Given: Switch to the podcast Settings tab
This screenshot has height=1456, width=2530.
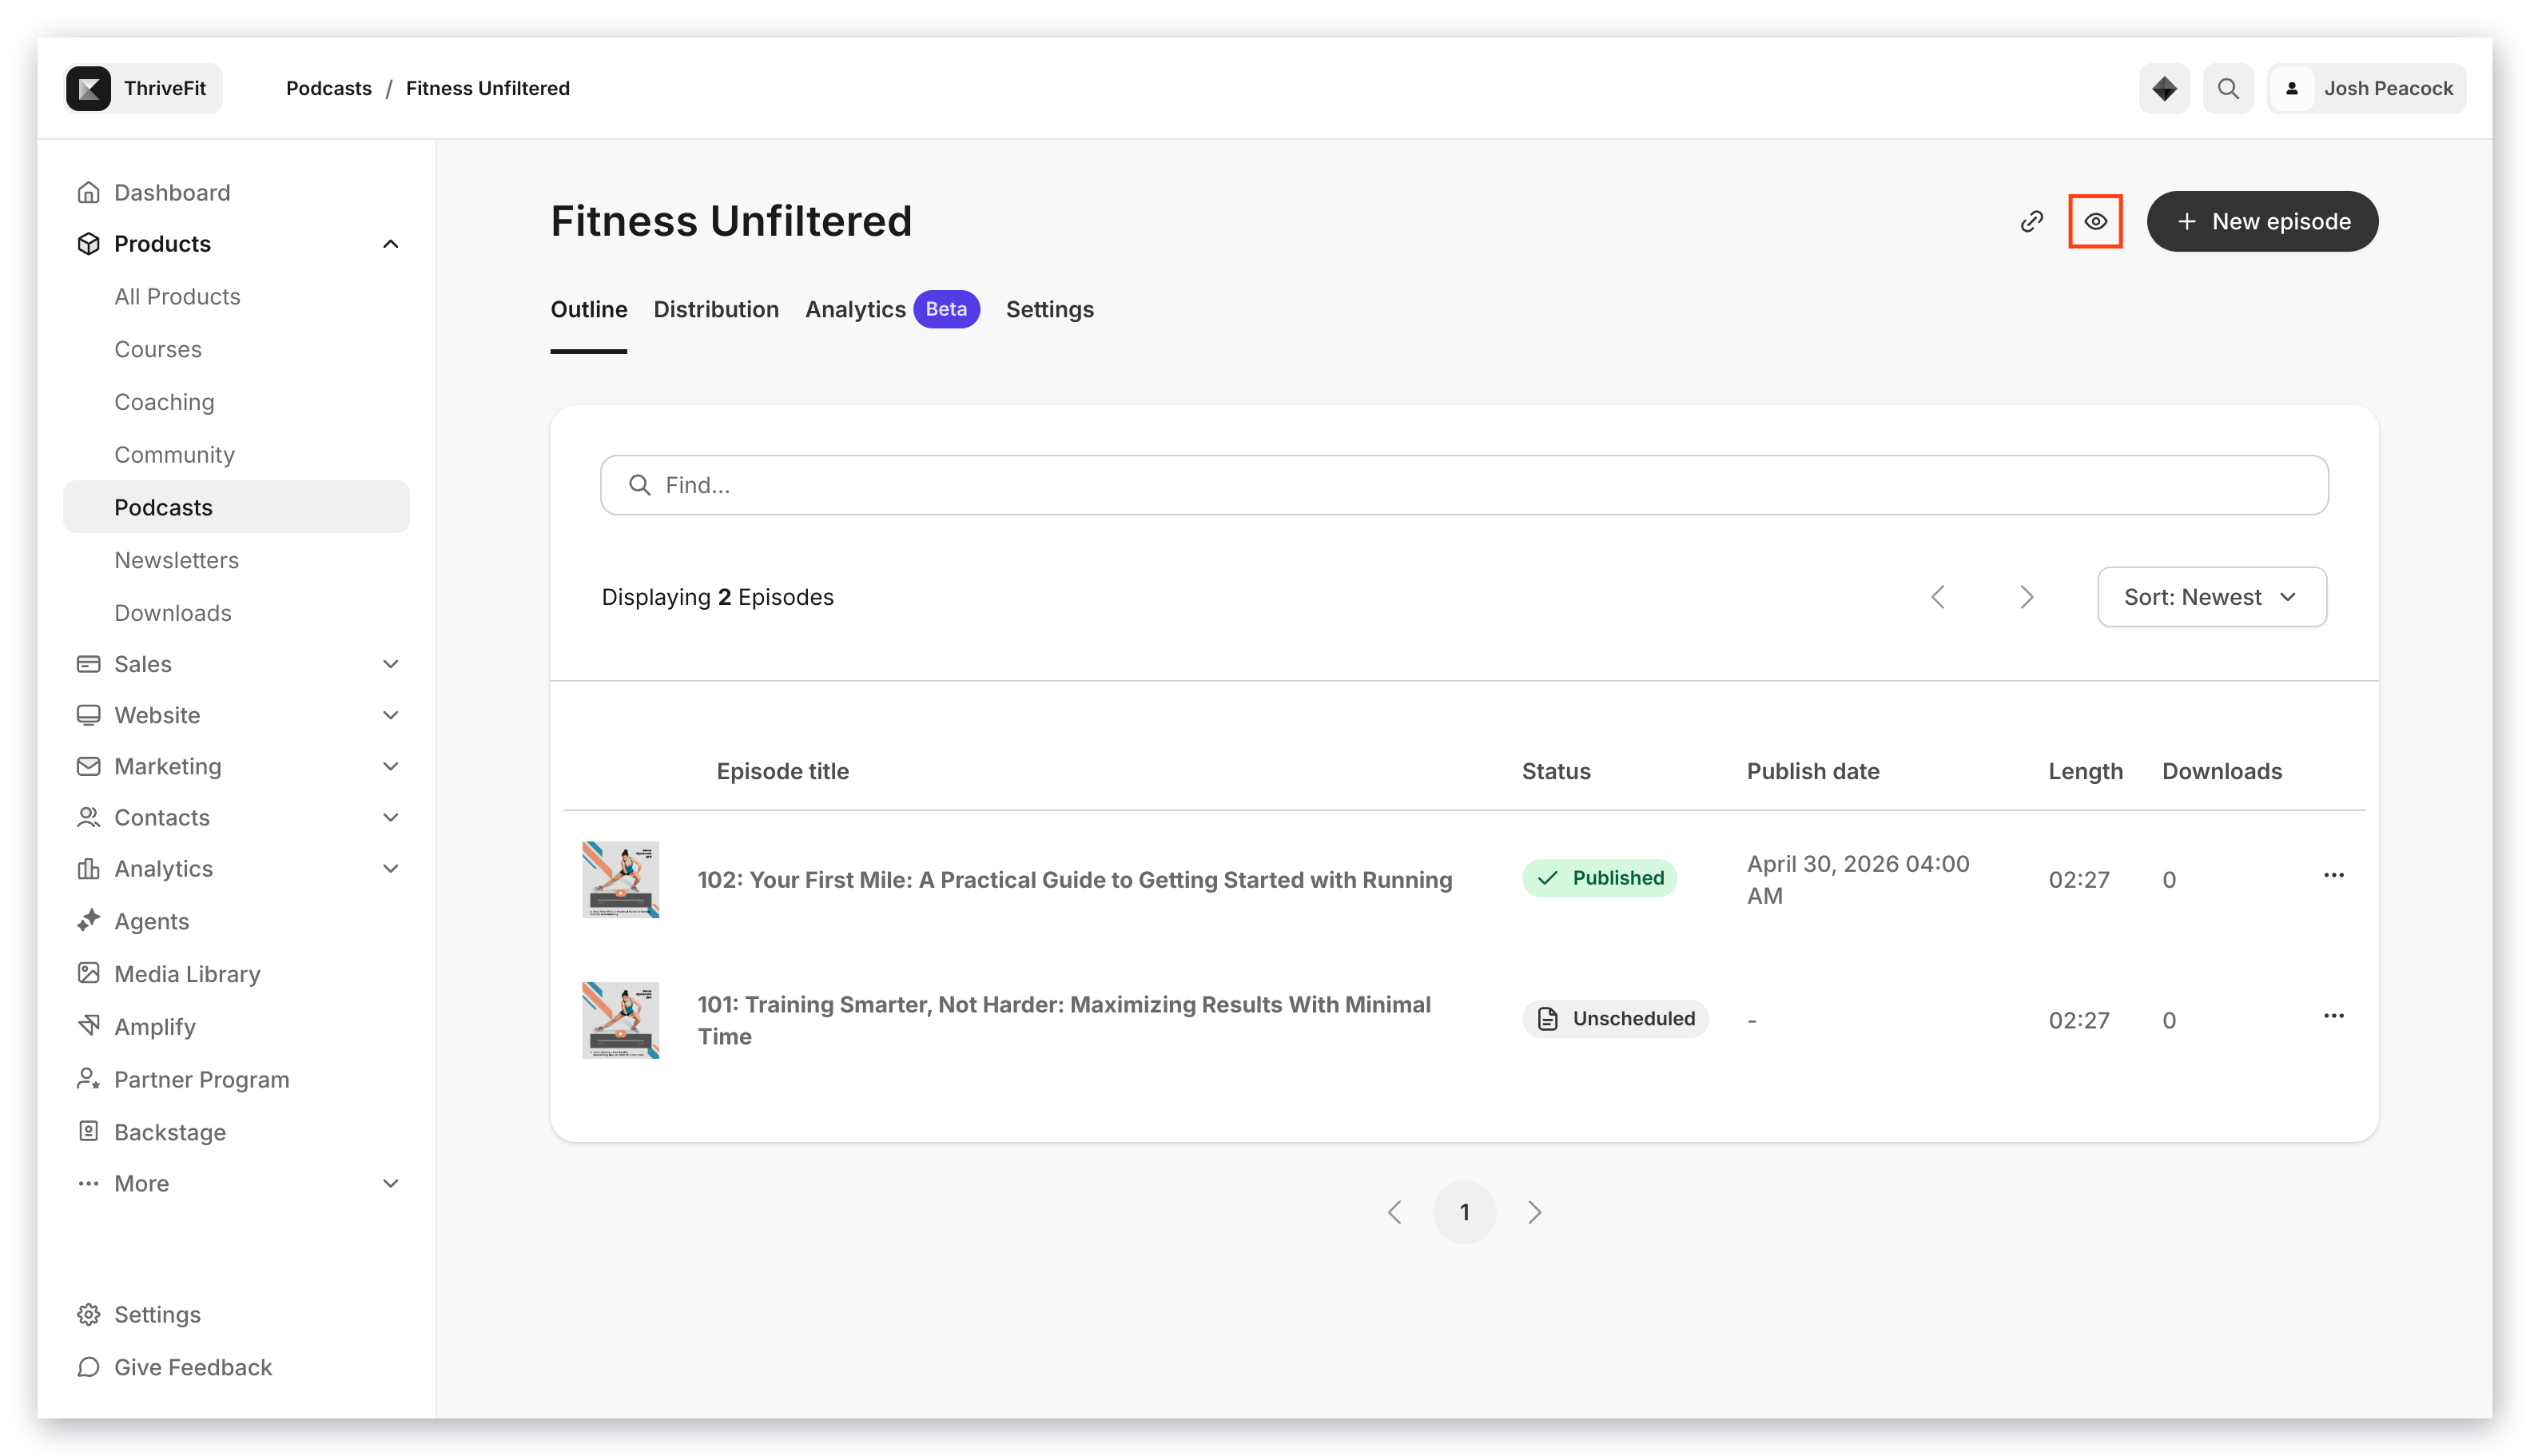Looking at the screenshot, I should click(1049, 309).
